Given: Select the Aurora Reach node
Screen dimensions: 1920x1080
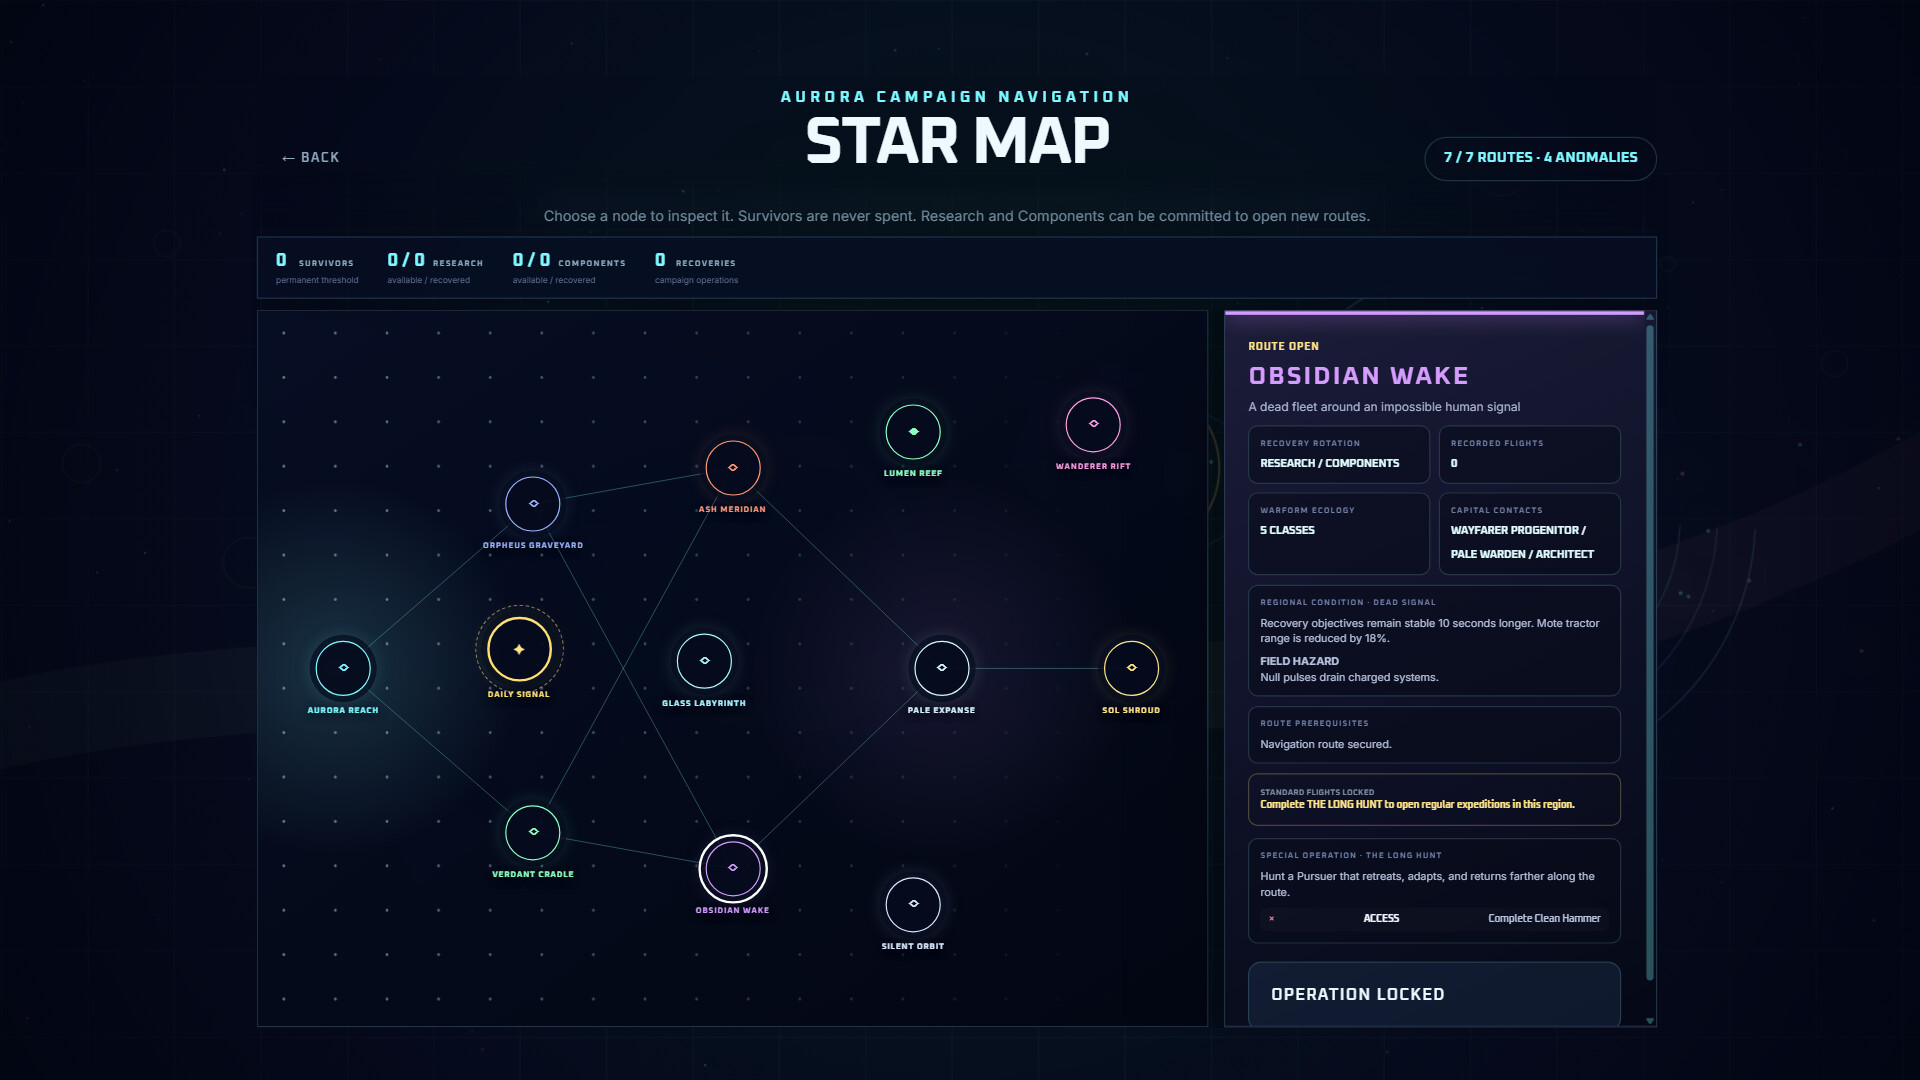Looking at the screenshot, I should 343,668.
